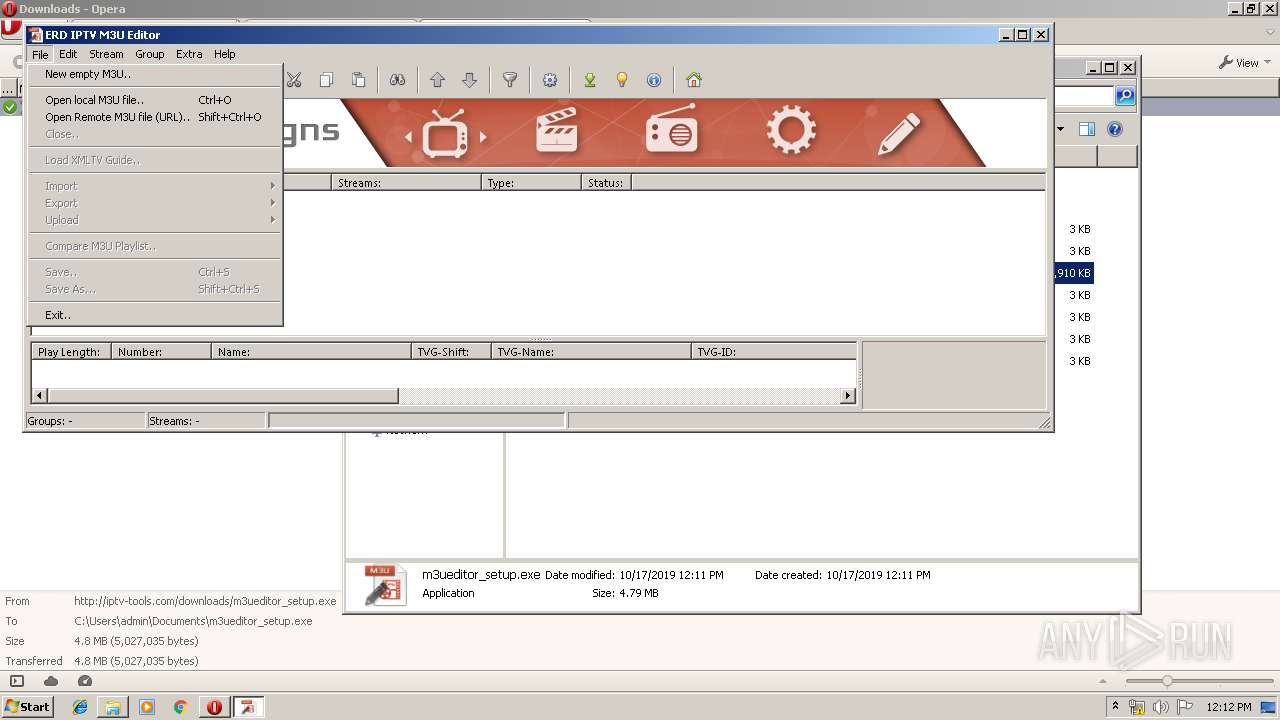
Task: Click the volume speaker tray icon
Action: [1160, 707]
